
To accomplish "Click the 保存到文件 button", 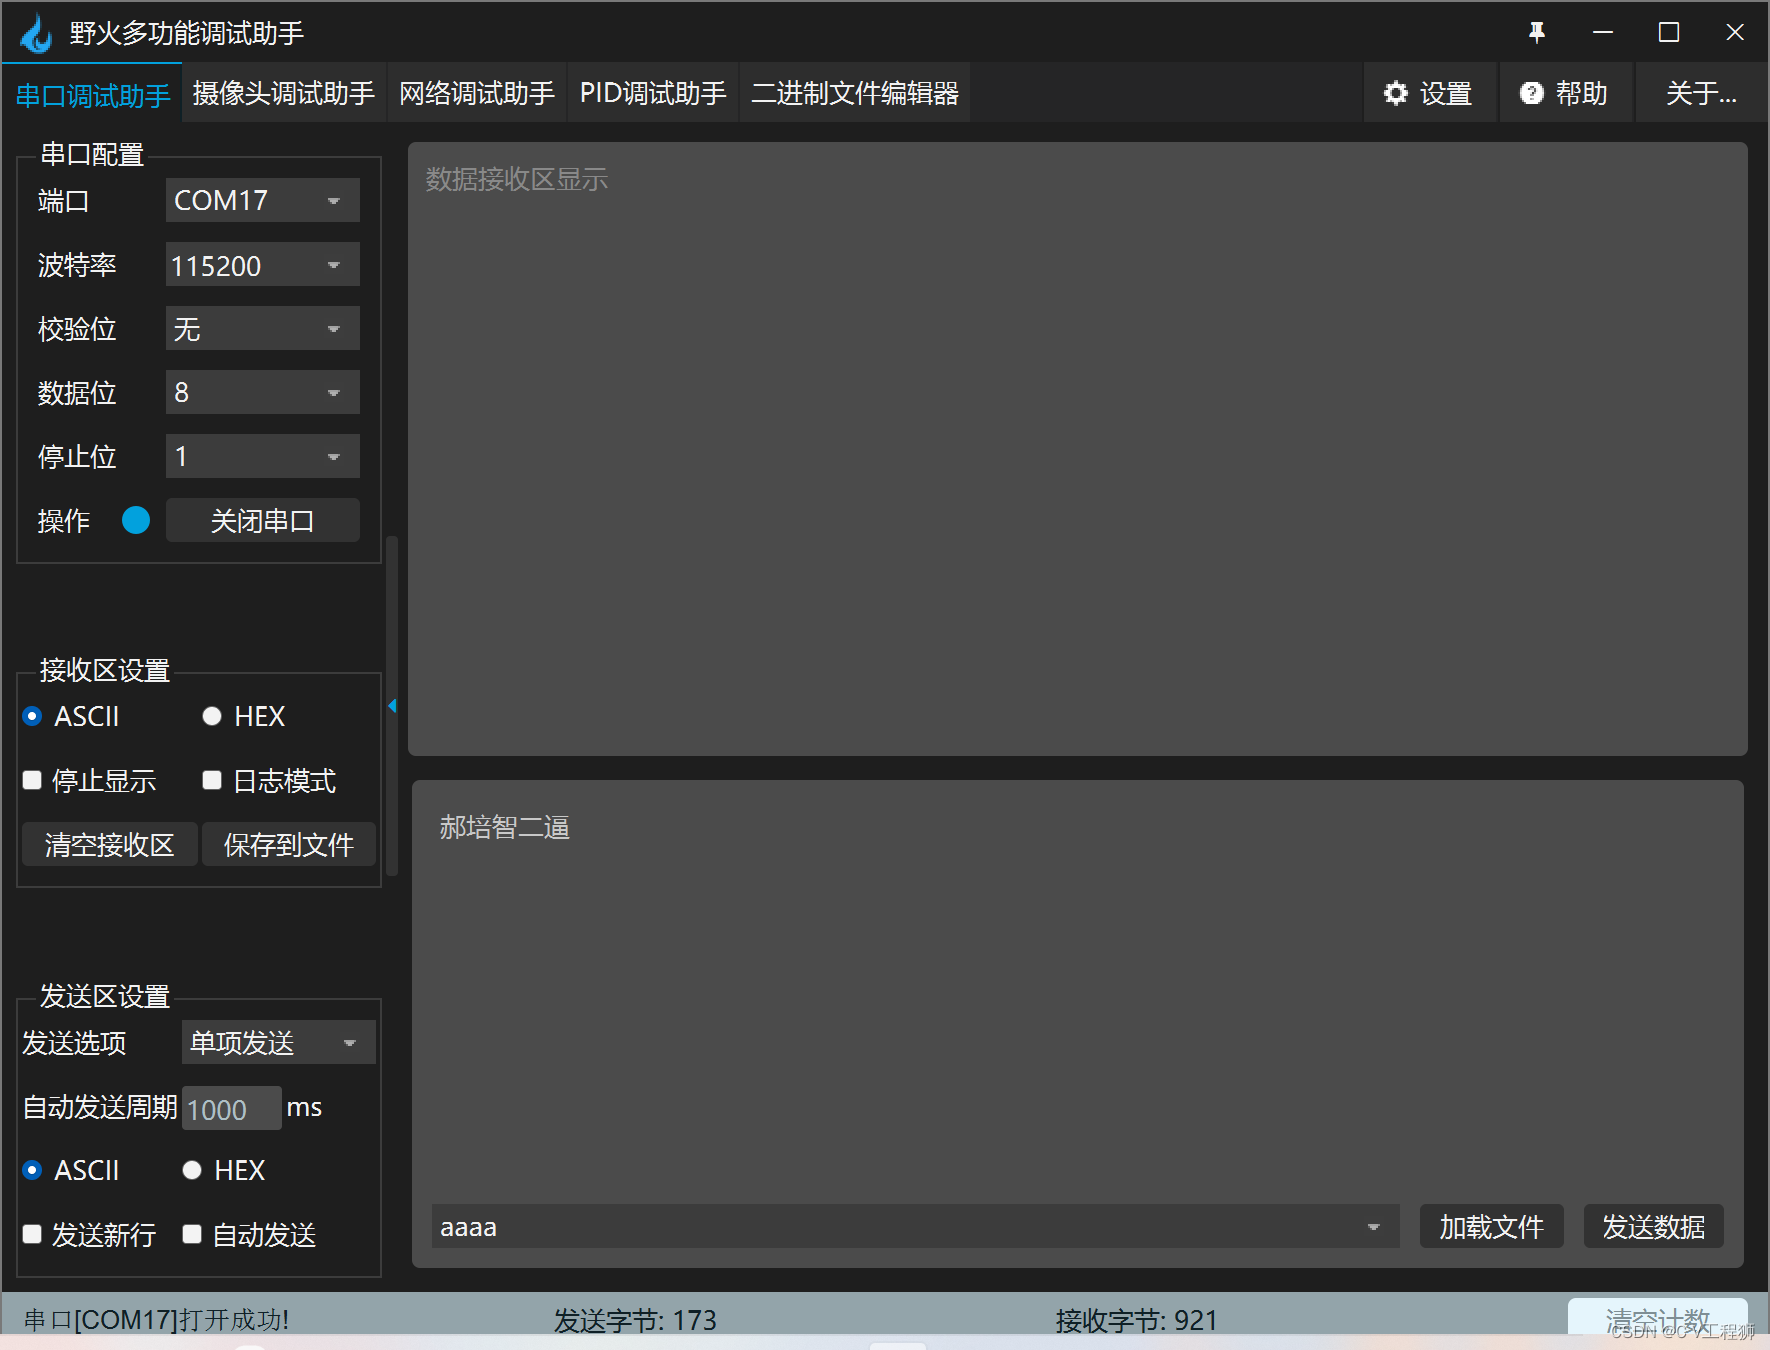I will click(289, 844).
